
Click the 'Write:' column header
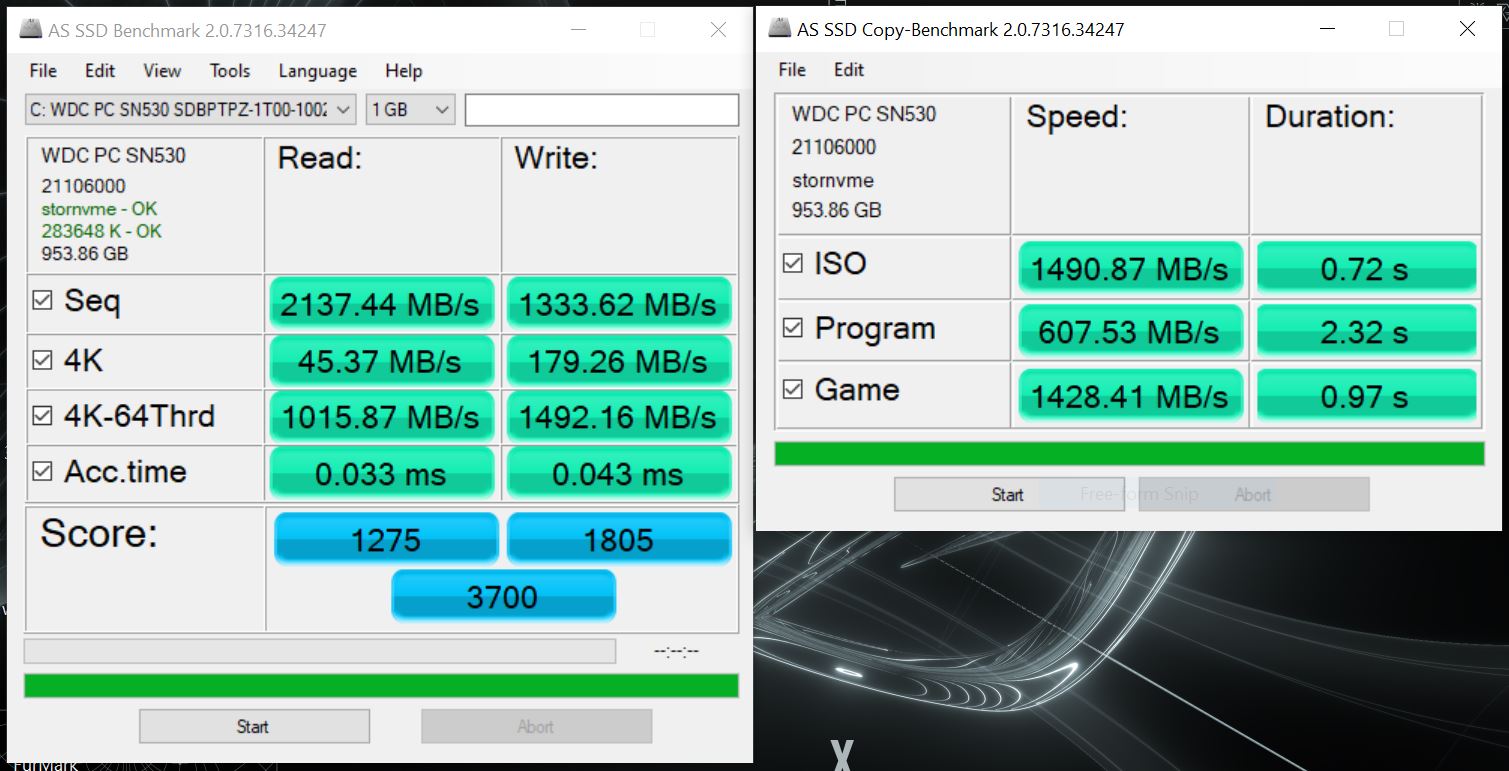(556, 158)
